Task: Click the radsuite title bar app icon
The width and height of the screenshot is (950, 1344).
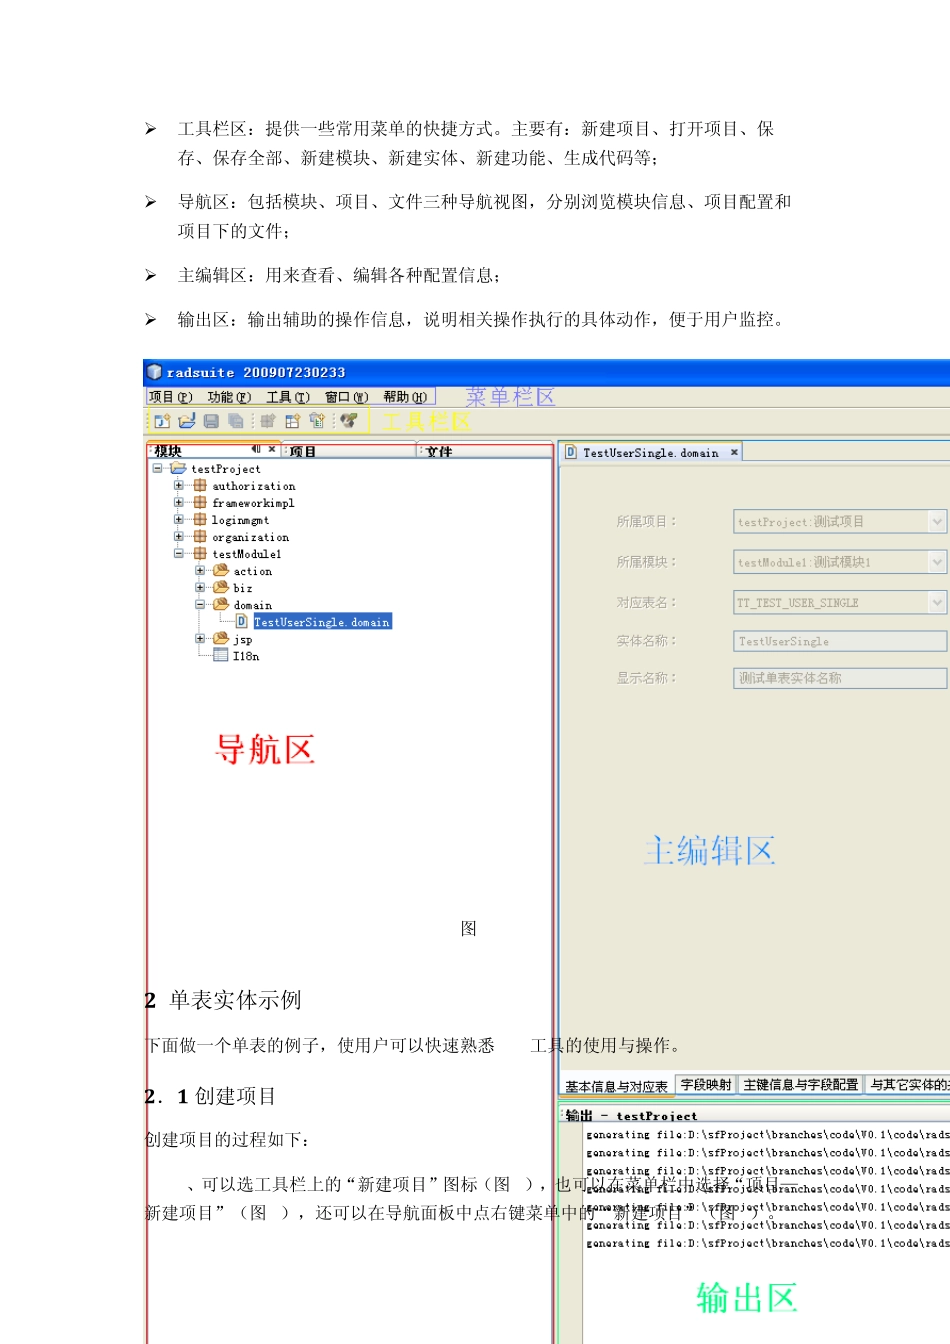Action: point(154,372)
